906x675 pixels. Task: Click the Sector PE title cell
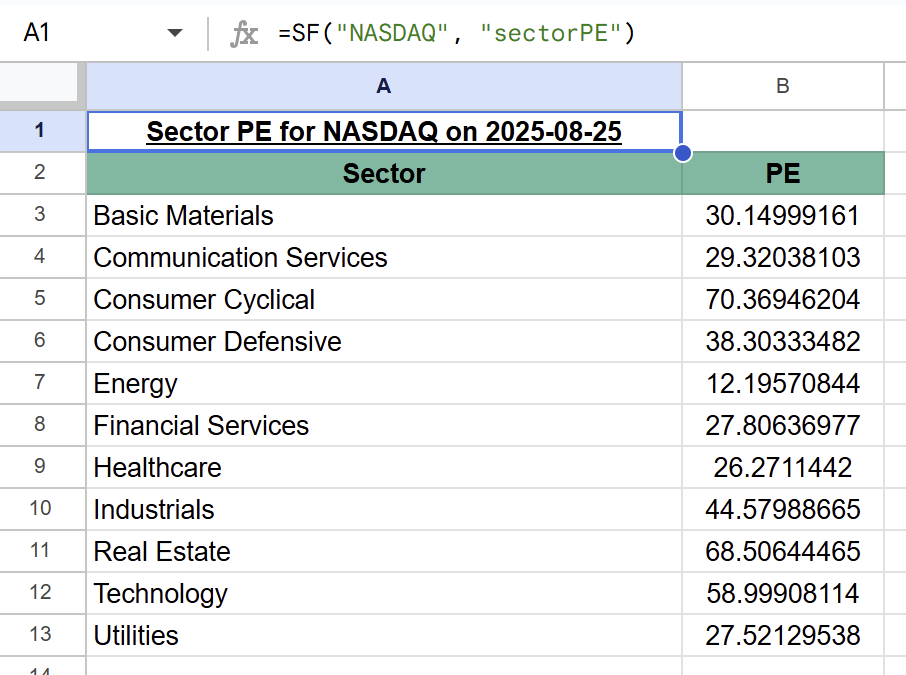tap(383, 131)
